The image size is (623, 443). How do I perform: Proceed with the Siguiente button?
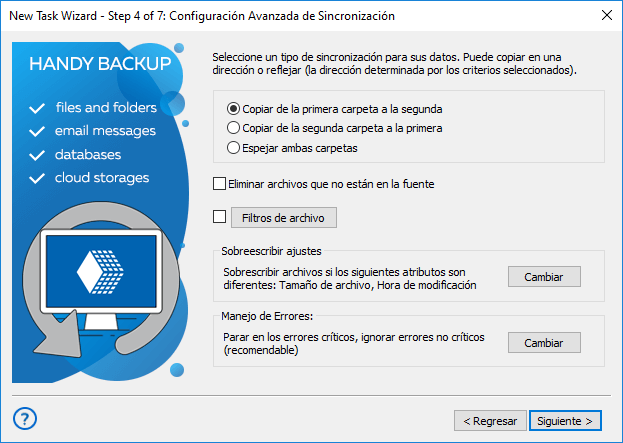click(x=566, y=421)
